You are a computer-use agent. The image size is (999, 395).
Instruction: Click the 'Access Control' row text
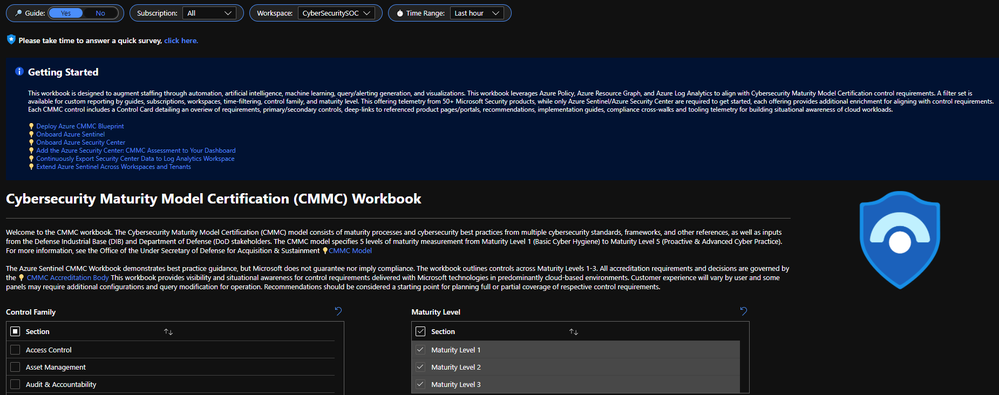(48, 350)
